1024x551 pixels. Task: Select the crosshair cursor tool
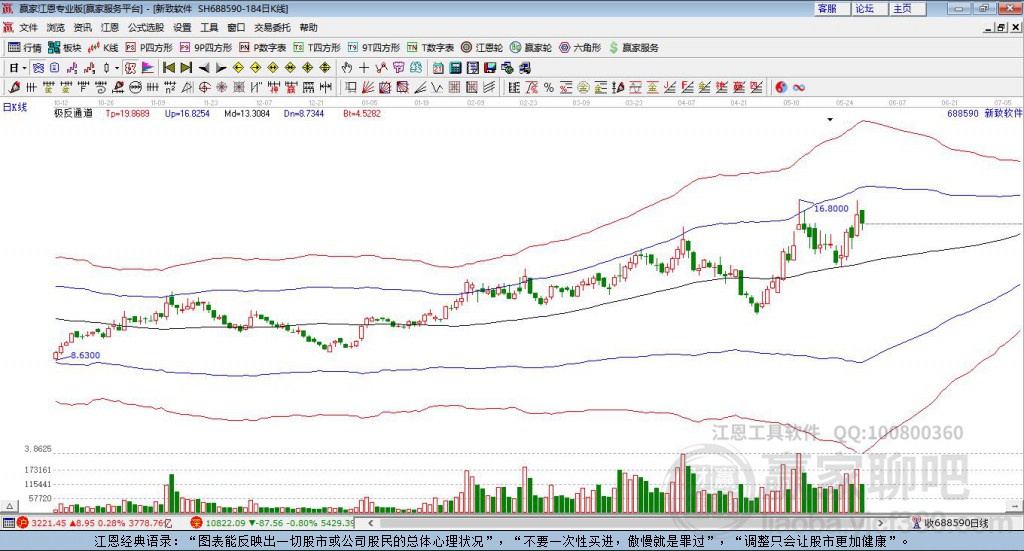pos(364,68)
